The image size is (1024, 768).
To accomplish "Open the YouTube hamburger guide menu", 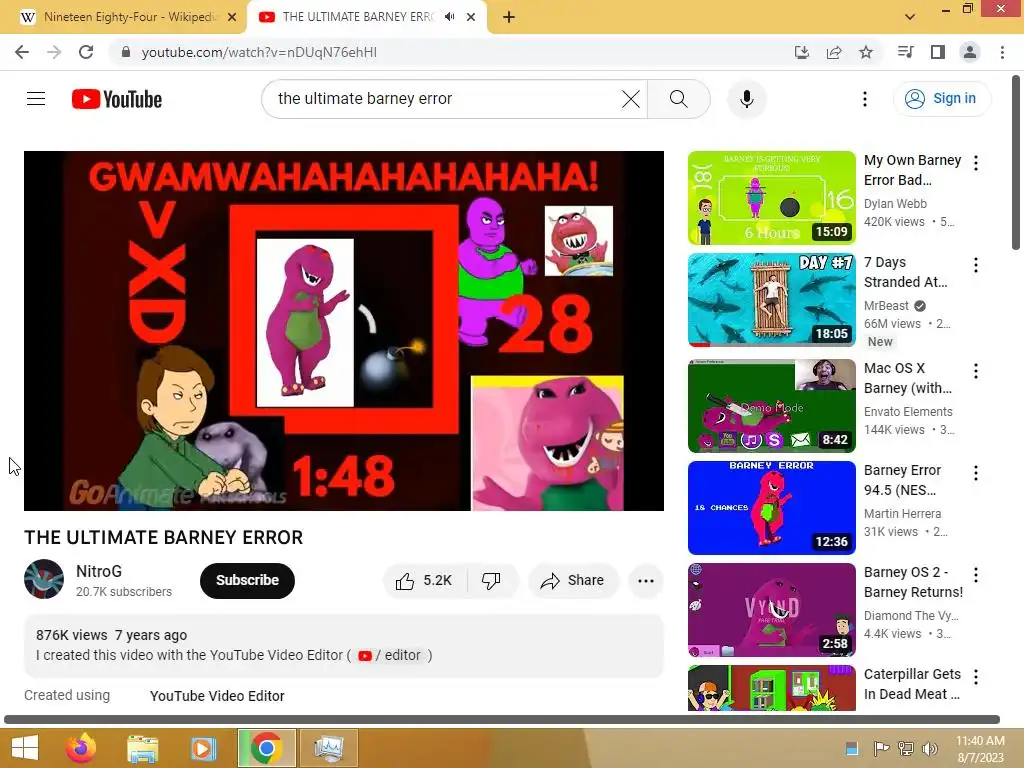I will [x=36, y=99].
